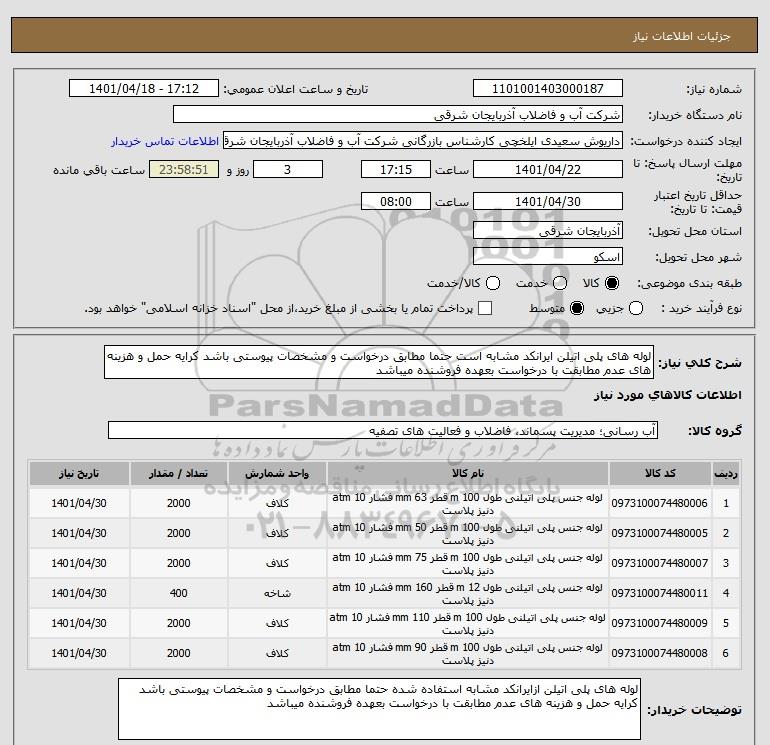Viewport: 770px width, 745px height.
Task: Click the ردیف column header
Action: click(726, 473)
